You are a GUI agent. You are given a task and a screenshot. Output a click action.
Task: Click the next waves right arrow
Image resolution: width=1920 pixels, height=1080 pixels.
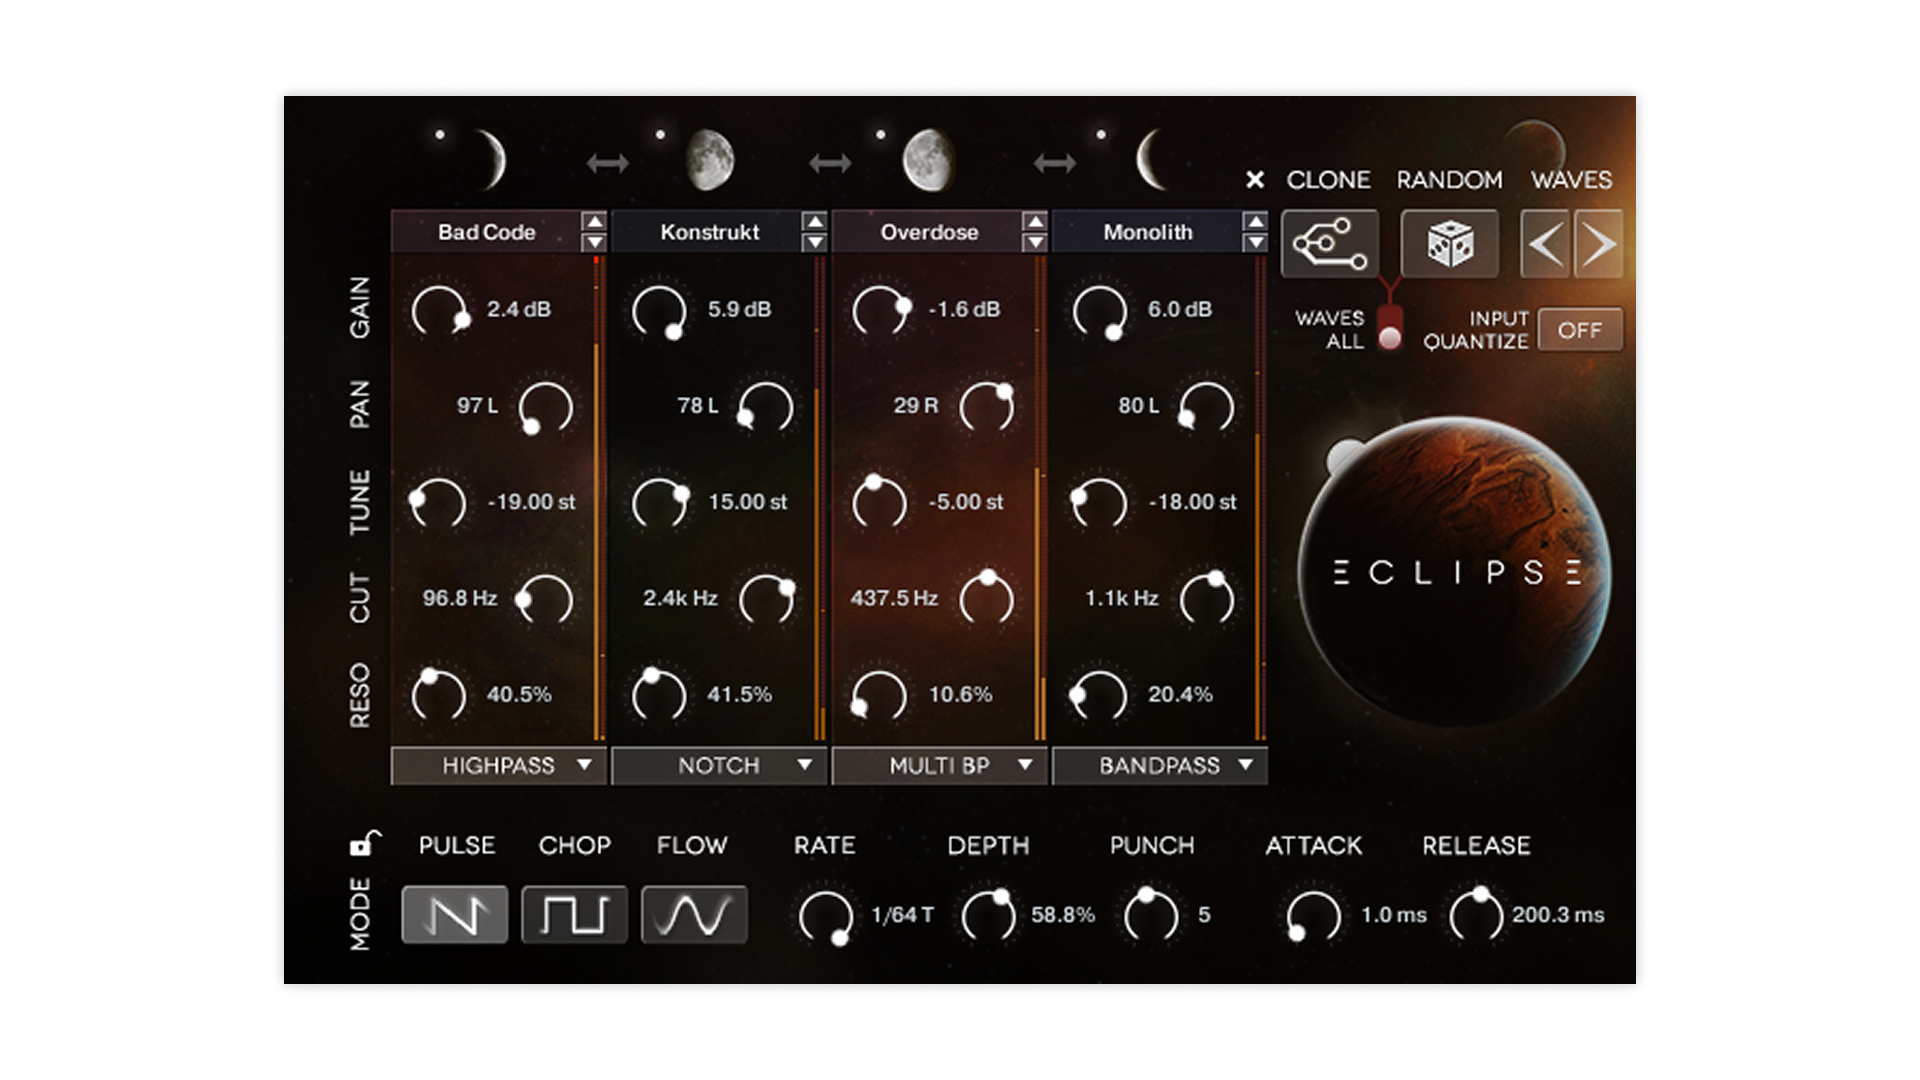coord(1598,244)
